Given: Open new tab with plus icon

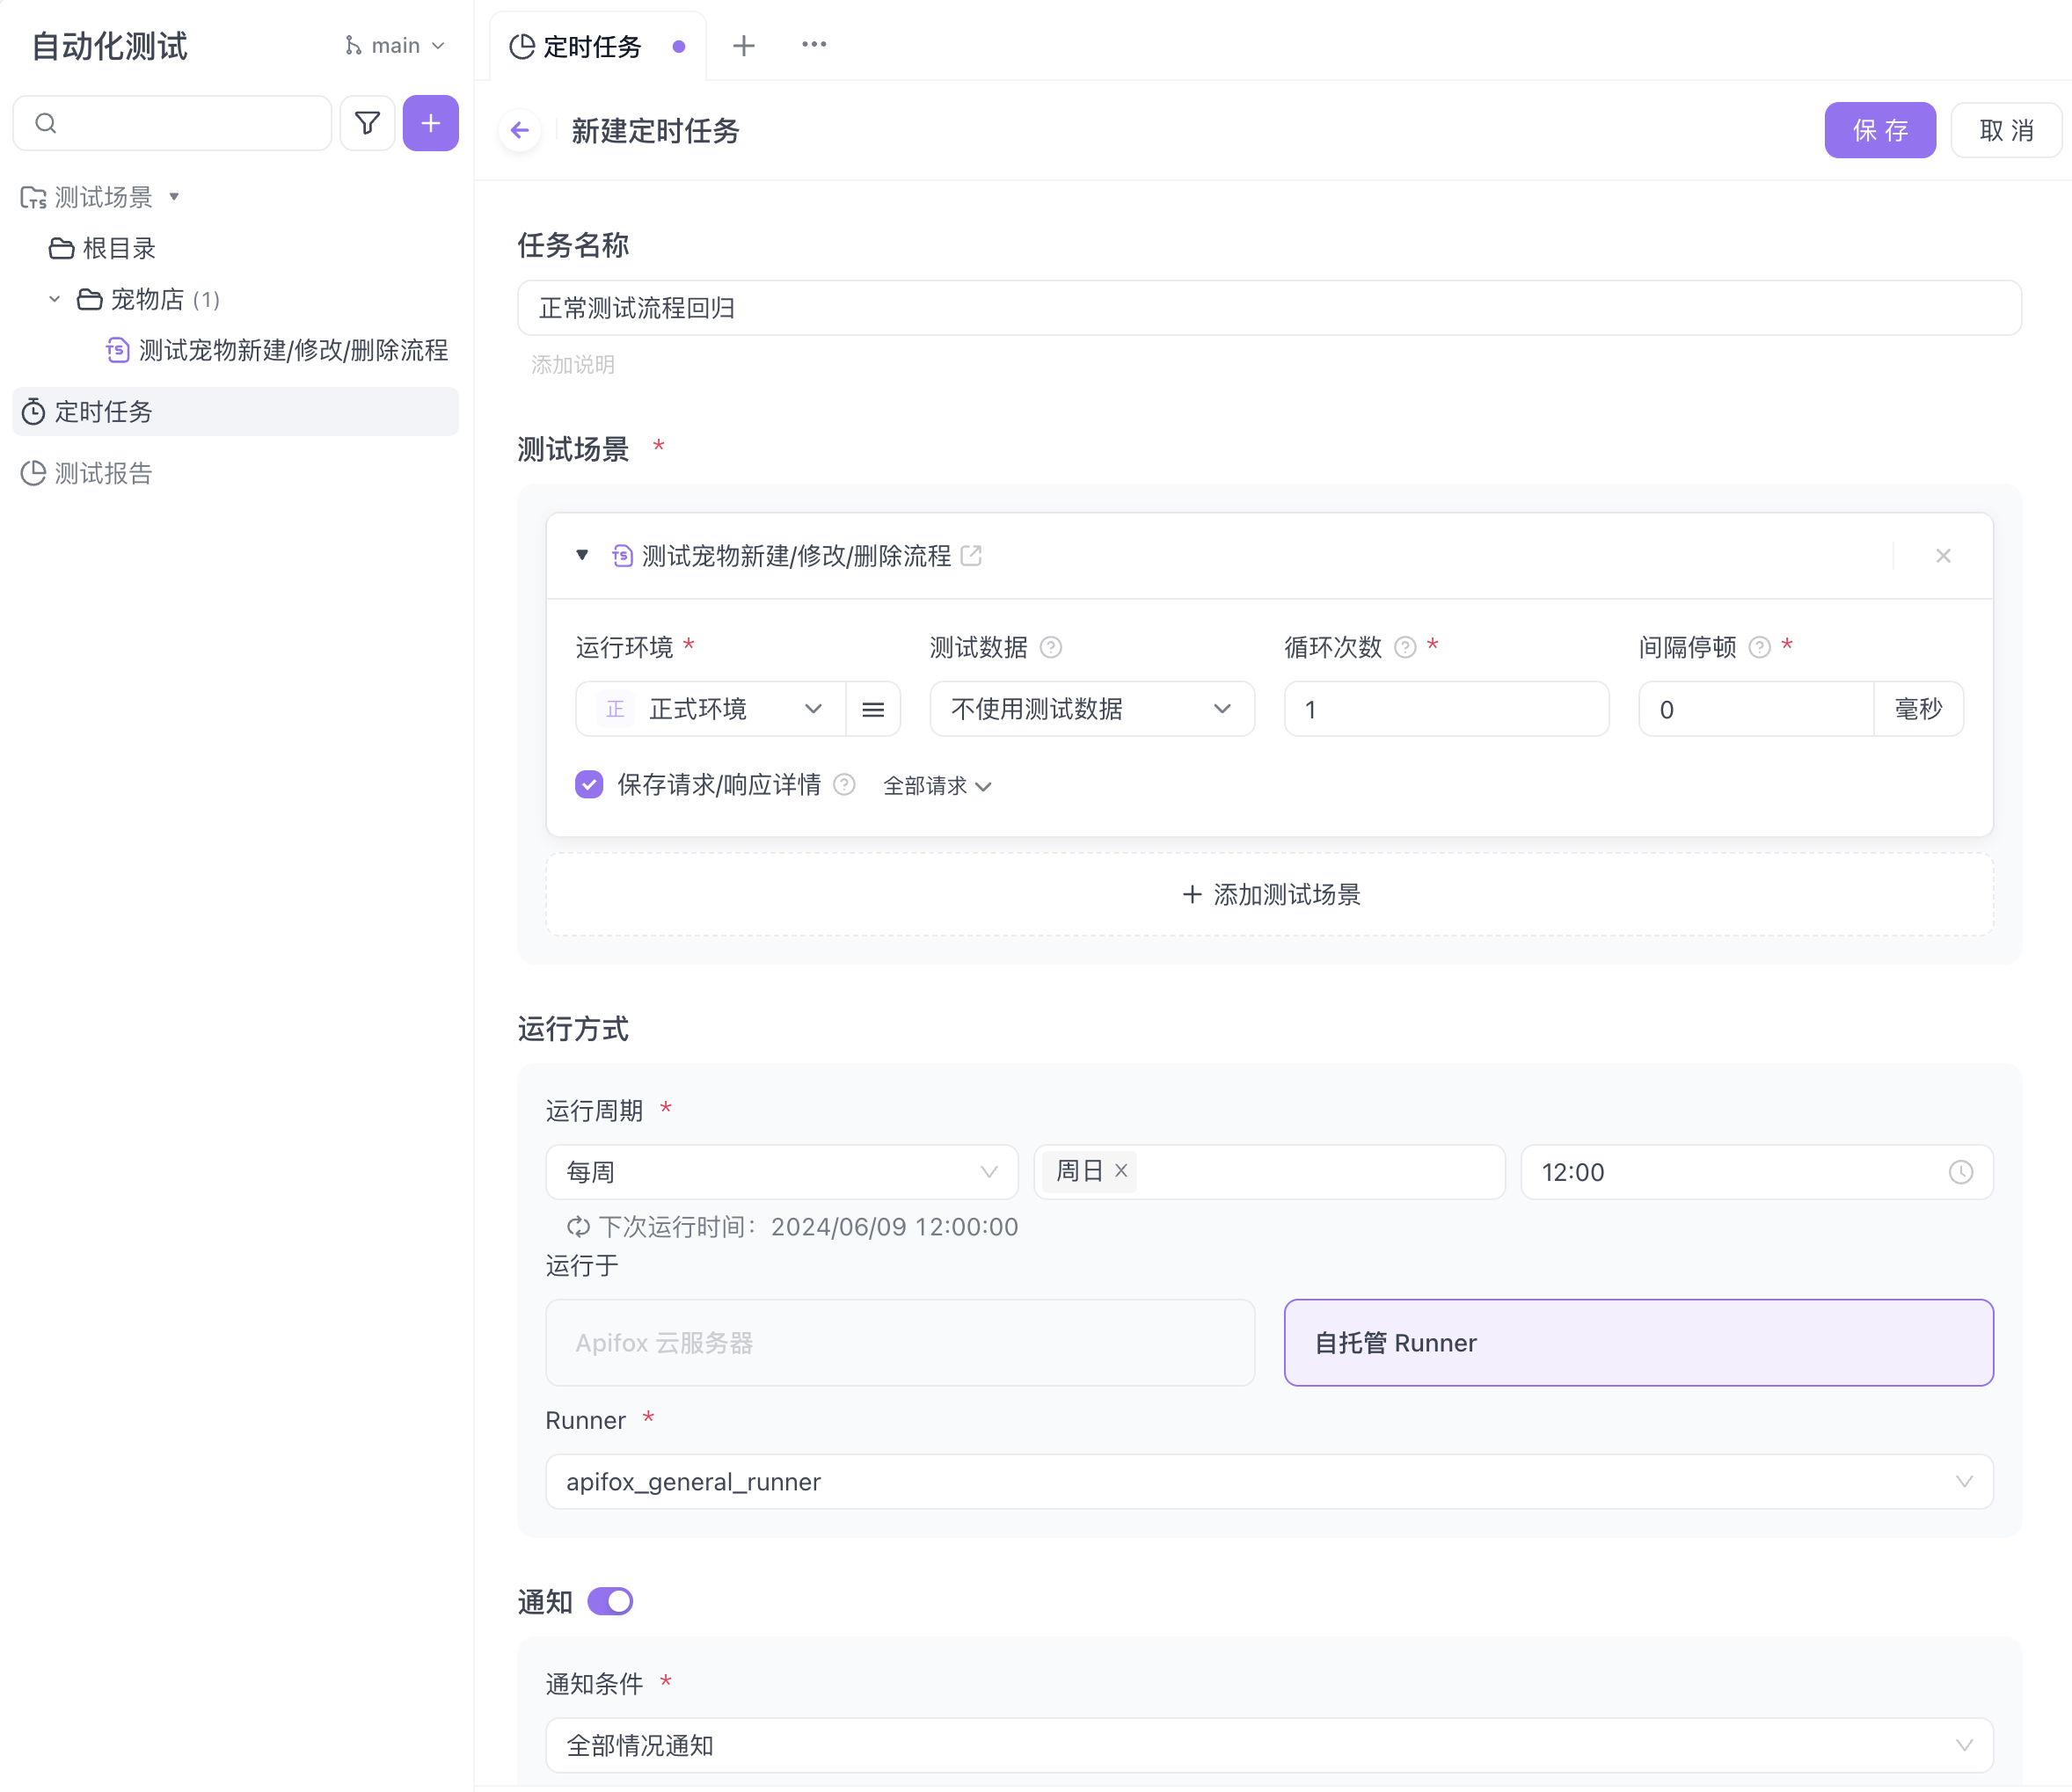Looking at the screenshot, I should [743, 45].
